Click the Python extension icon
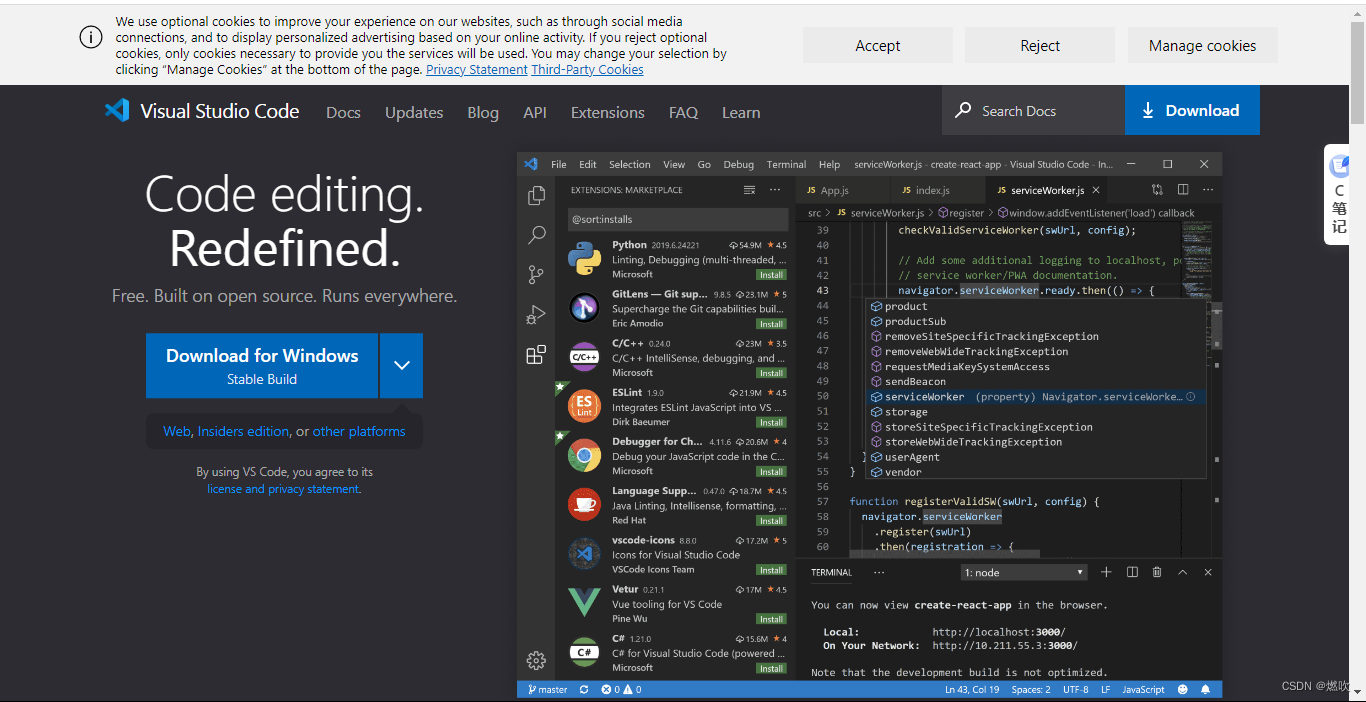 click(x=584, y=259)
